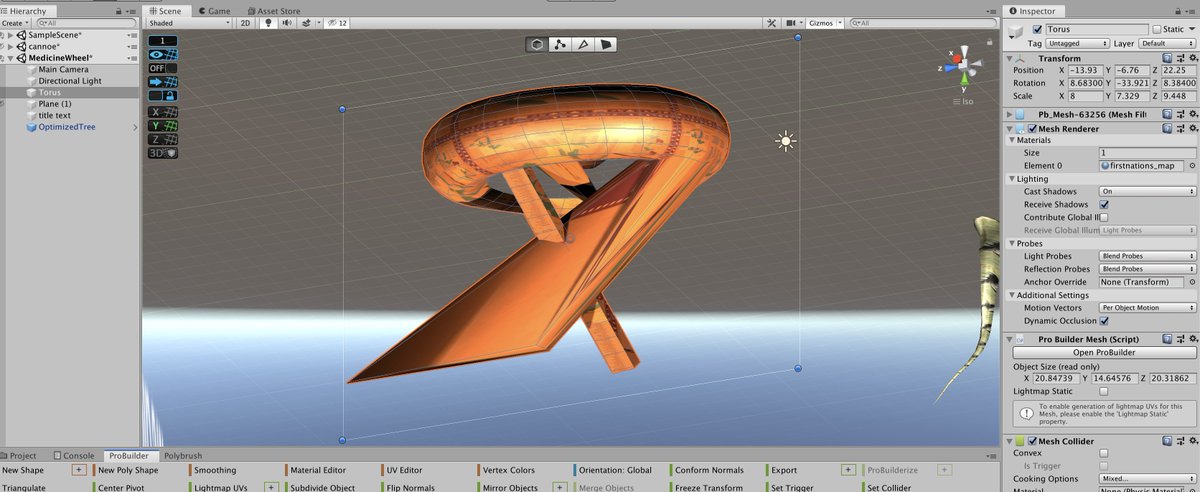1200x492 pixels.
Task: Switch to Game tab
Action: pos(214,11)
